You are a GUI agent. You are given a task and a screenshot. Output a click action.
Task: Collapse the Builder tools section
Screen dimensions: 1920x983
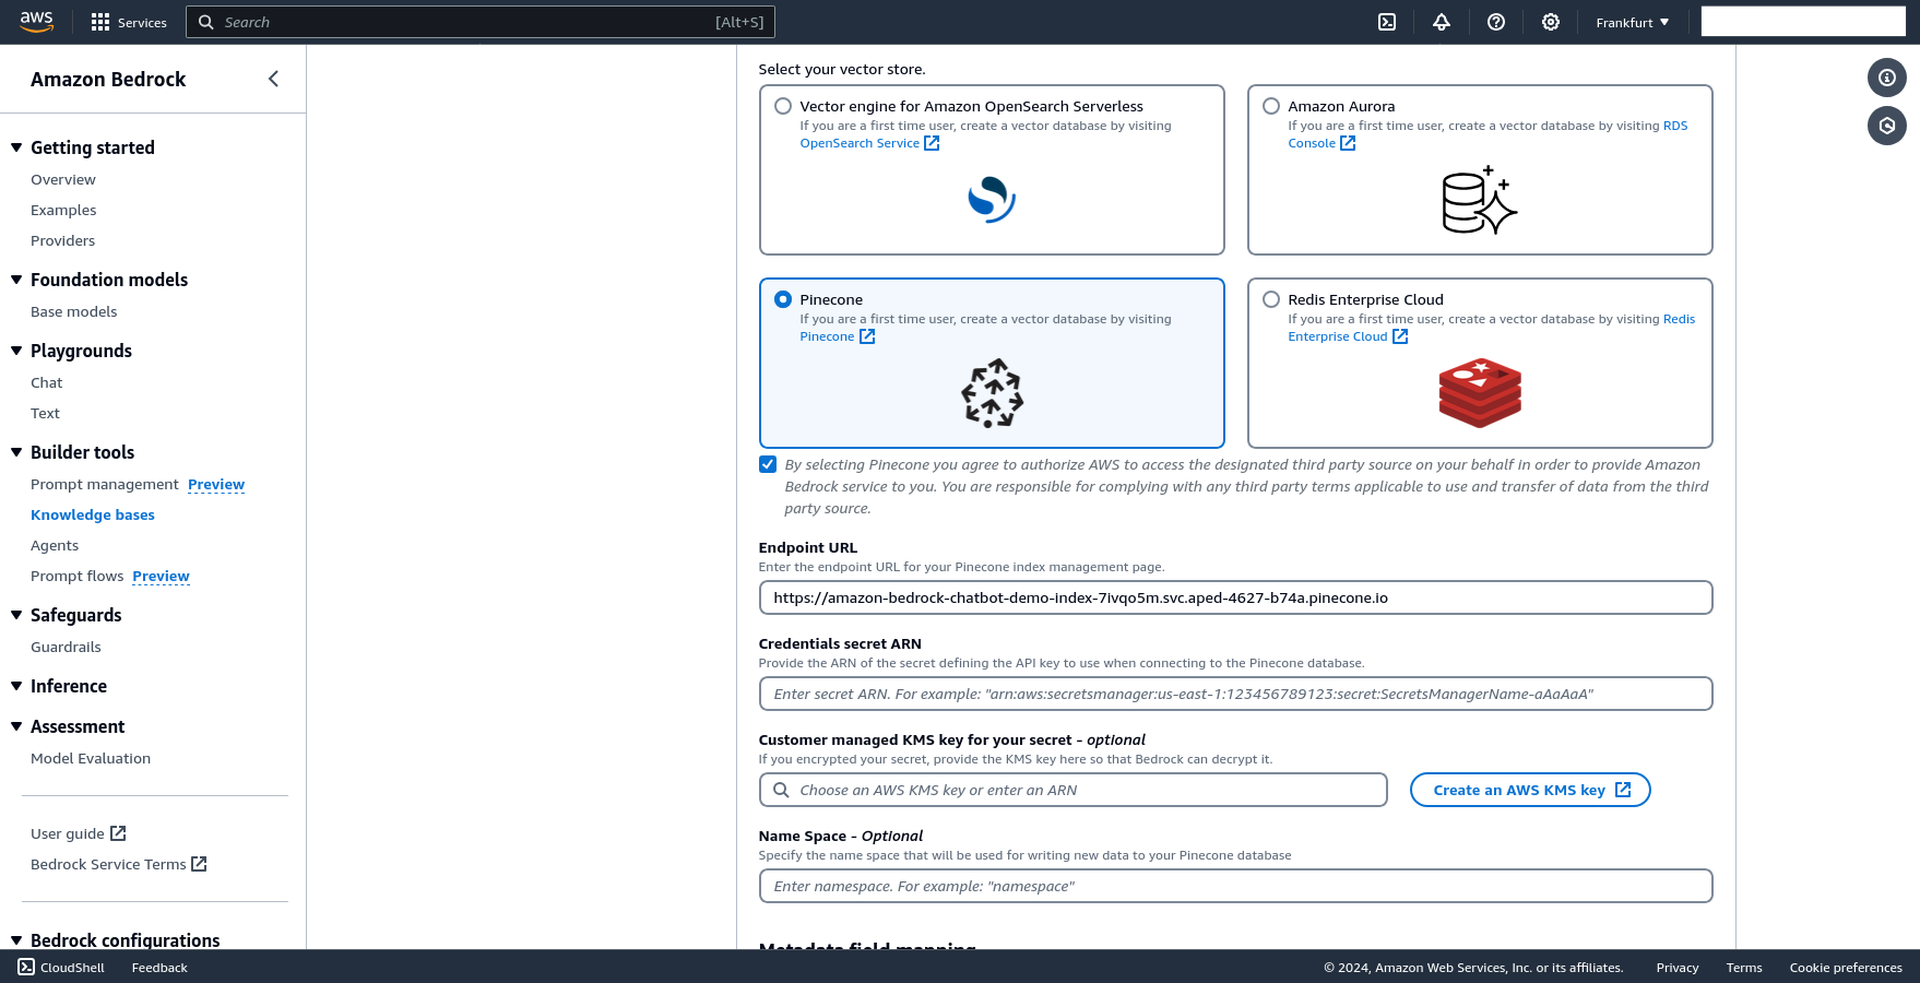tap(17, 452)
